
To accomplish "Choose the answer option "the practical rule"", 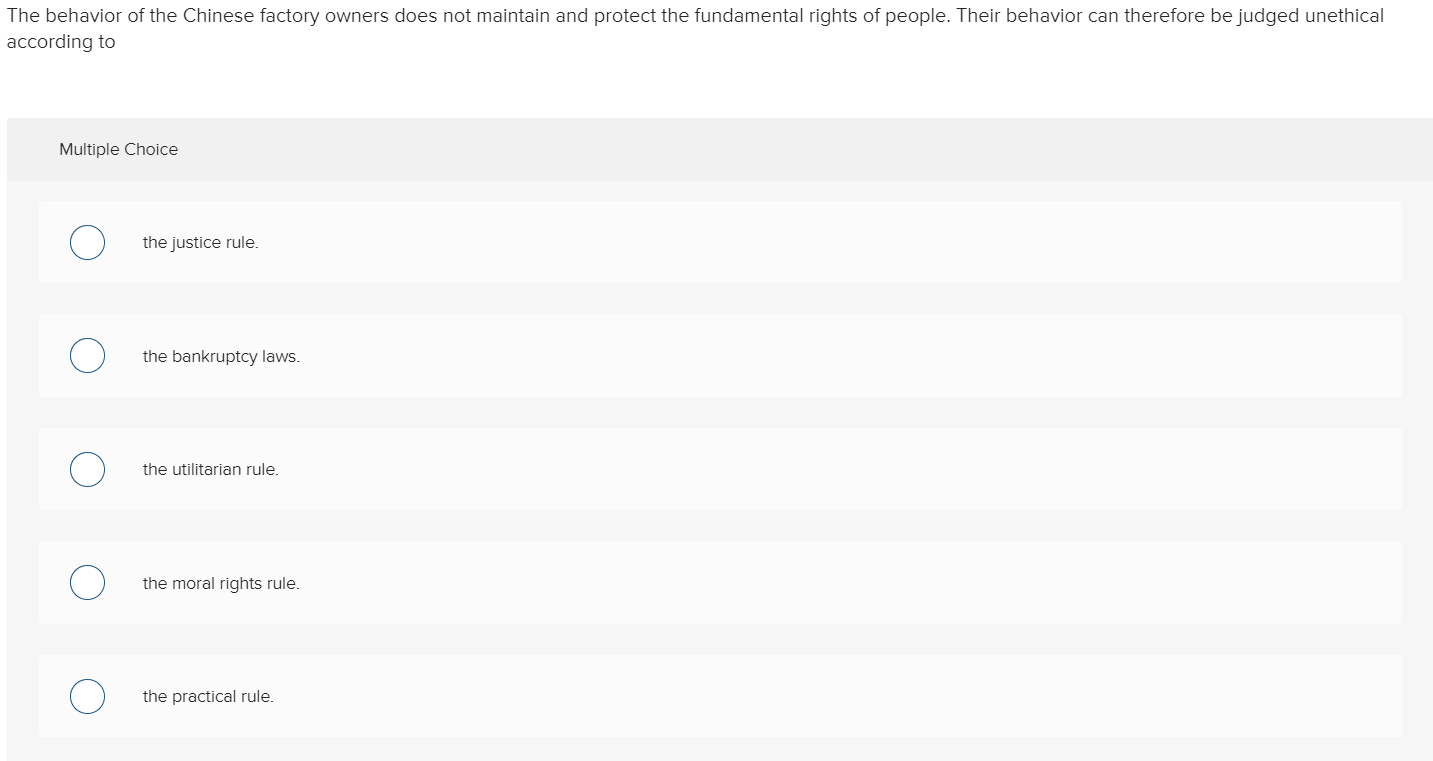I will pos(208,696).
